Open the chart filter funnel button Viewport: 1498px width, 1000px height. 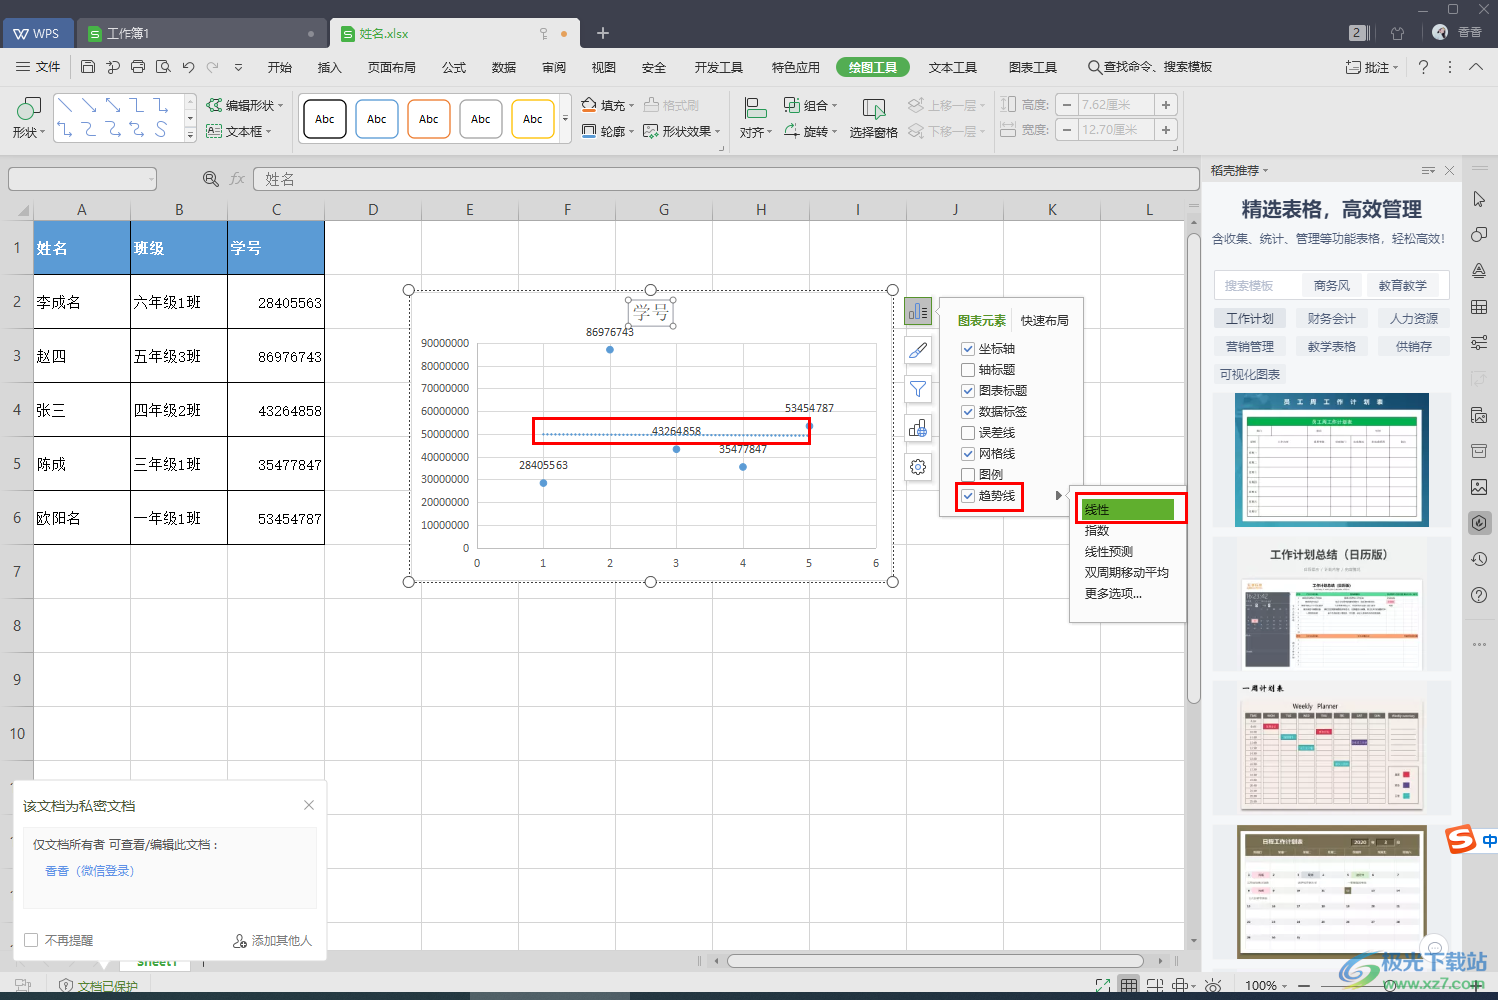(918, 390)
